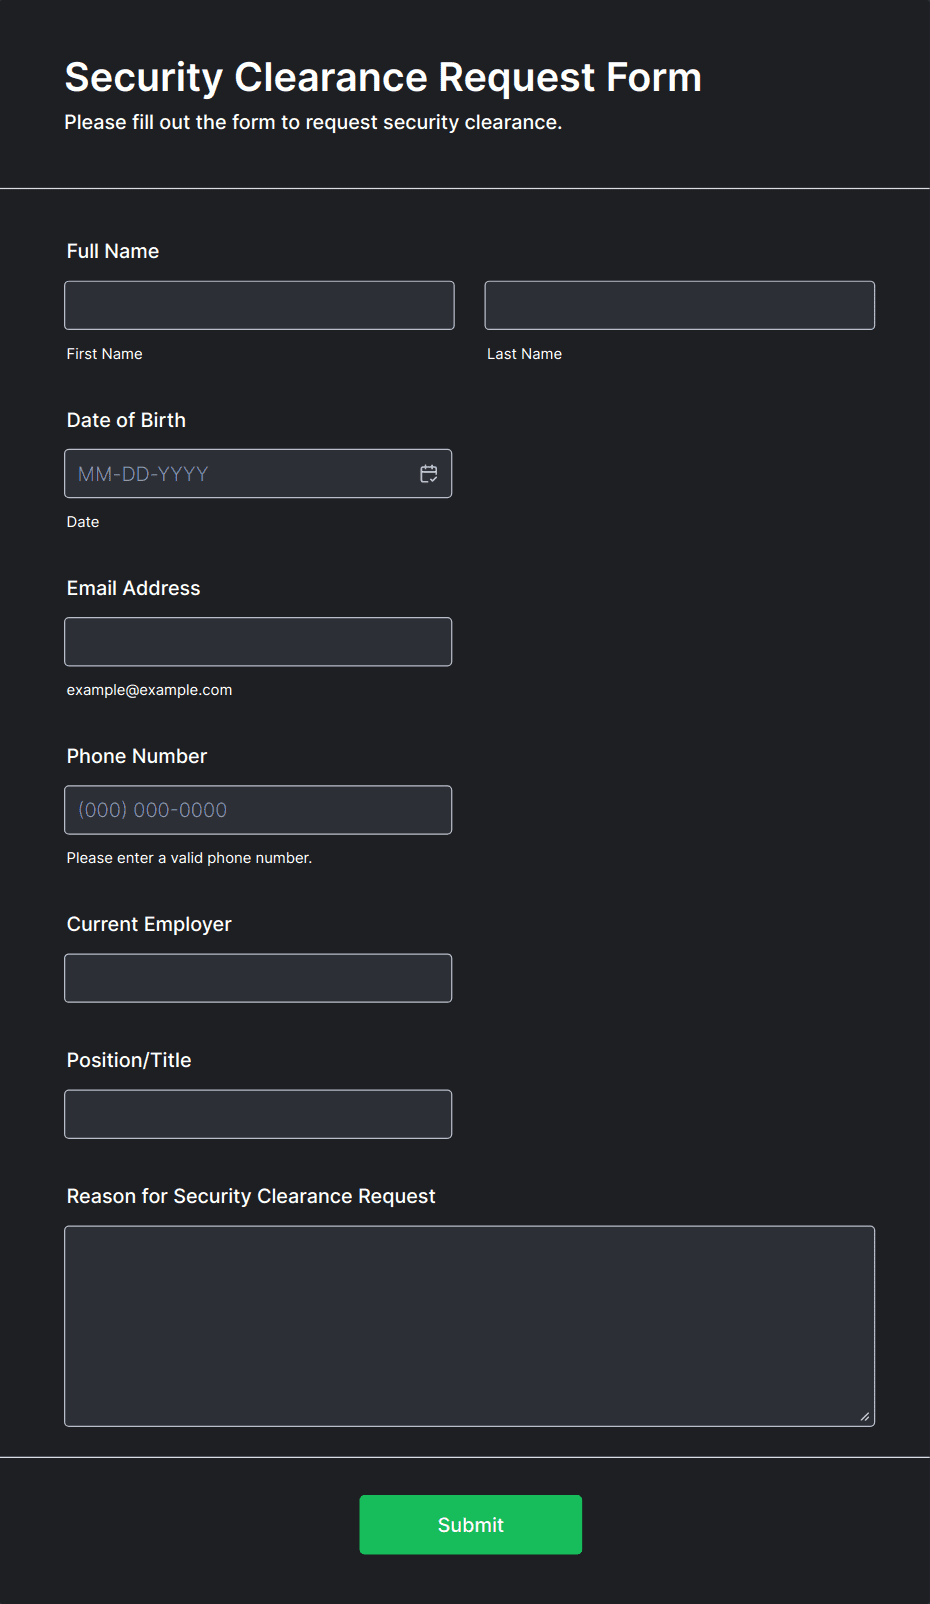Click the Position/Title input box
This screenshot has height=1604, width=930.
coord(258,1114)
